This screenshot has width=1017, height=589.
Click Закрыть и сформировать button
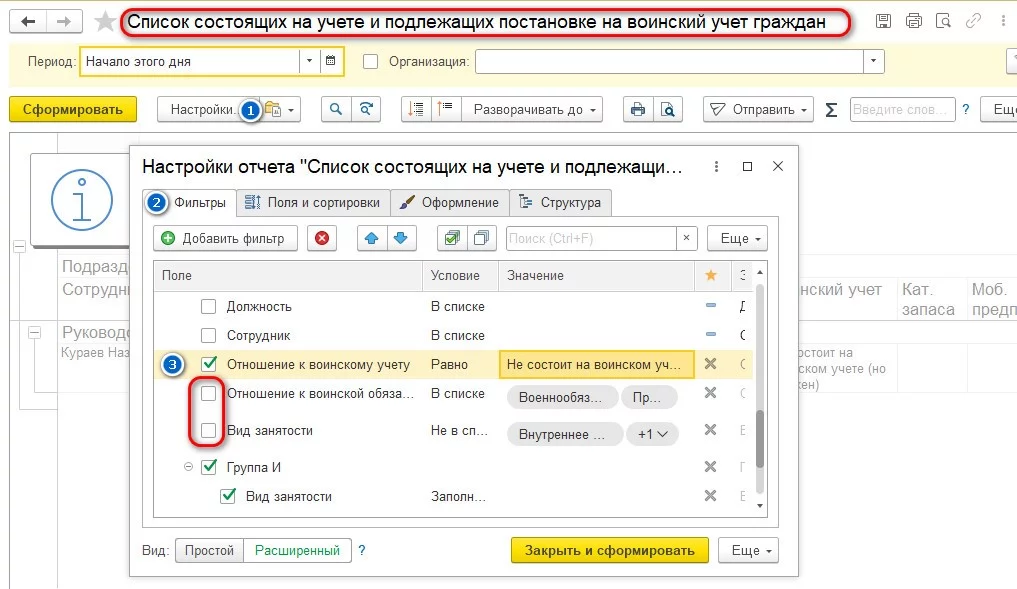610,550
